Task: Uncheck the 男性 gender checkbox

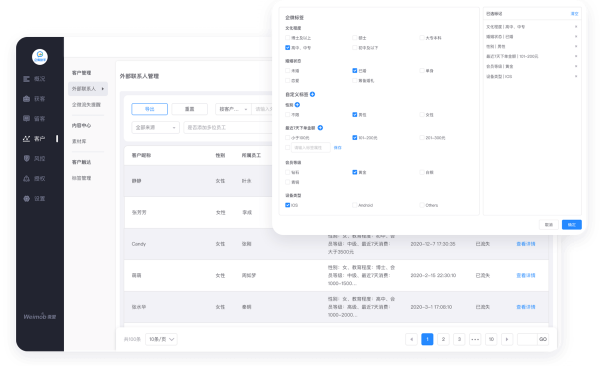Action: pos(354,114)
